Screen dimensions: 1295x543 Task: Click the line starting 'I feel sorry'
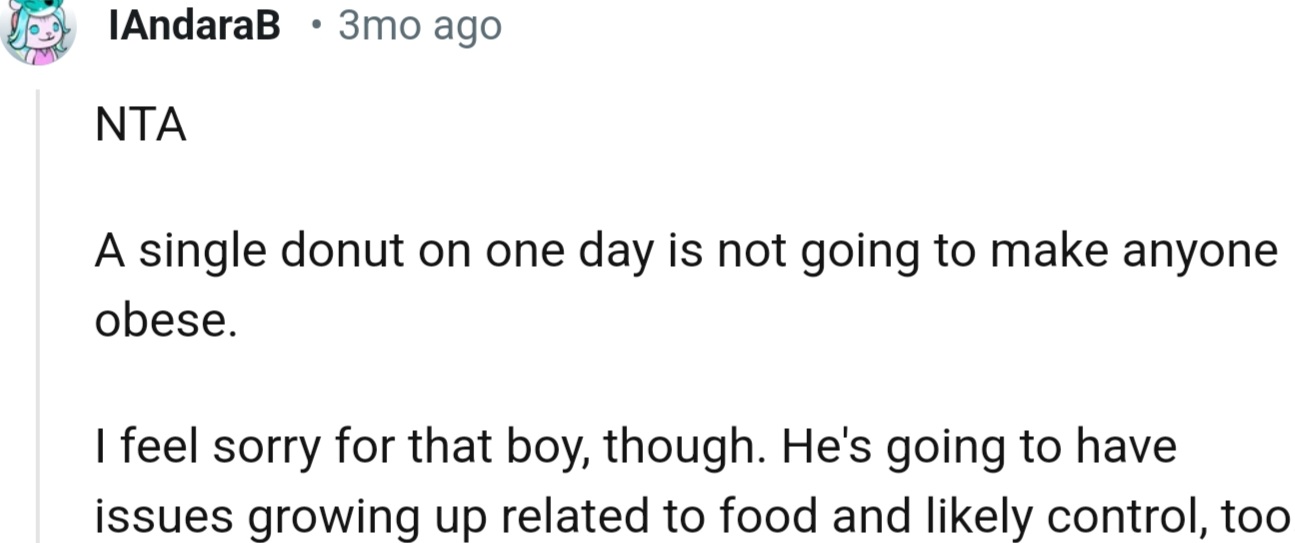(x=635, y=446)
